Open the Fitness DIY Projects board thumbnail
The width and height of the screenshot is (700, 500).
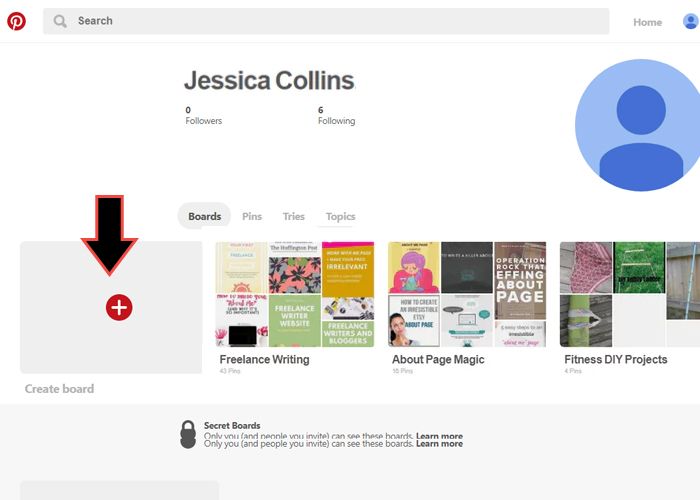[x=630, y=294]
